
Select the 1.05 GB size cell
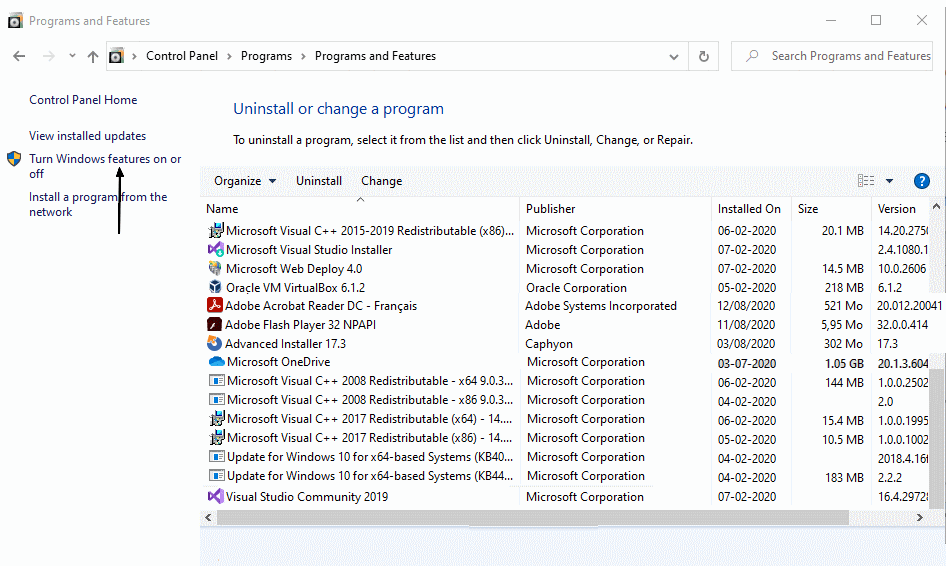pyautogui.click(x=844, y=363)
